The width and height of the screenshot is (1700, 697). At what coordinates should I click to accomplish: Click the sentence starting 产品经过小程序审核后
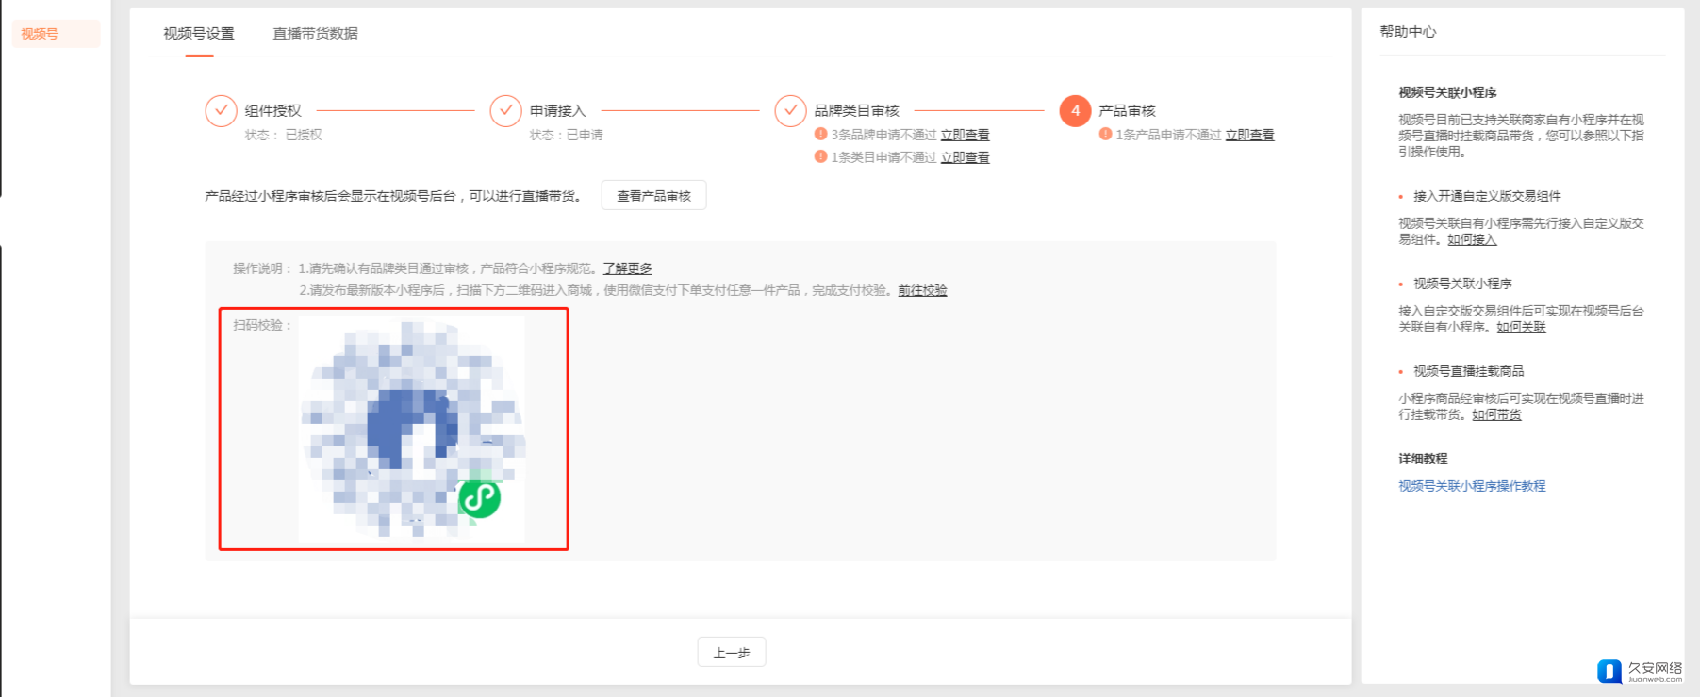tap(394, 196)
